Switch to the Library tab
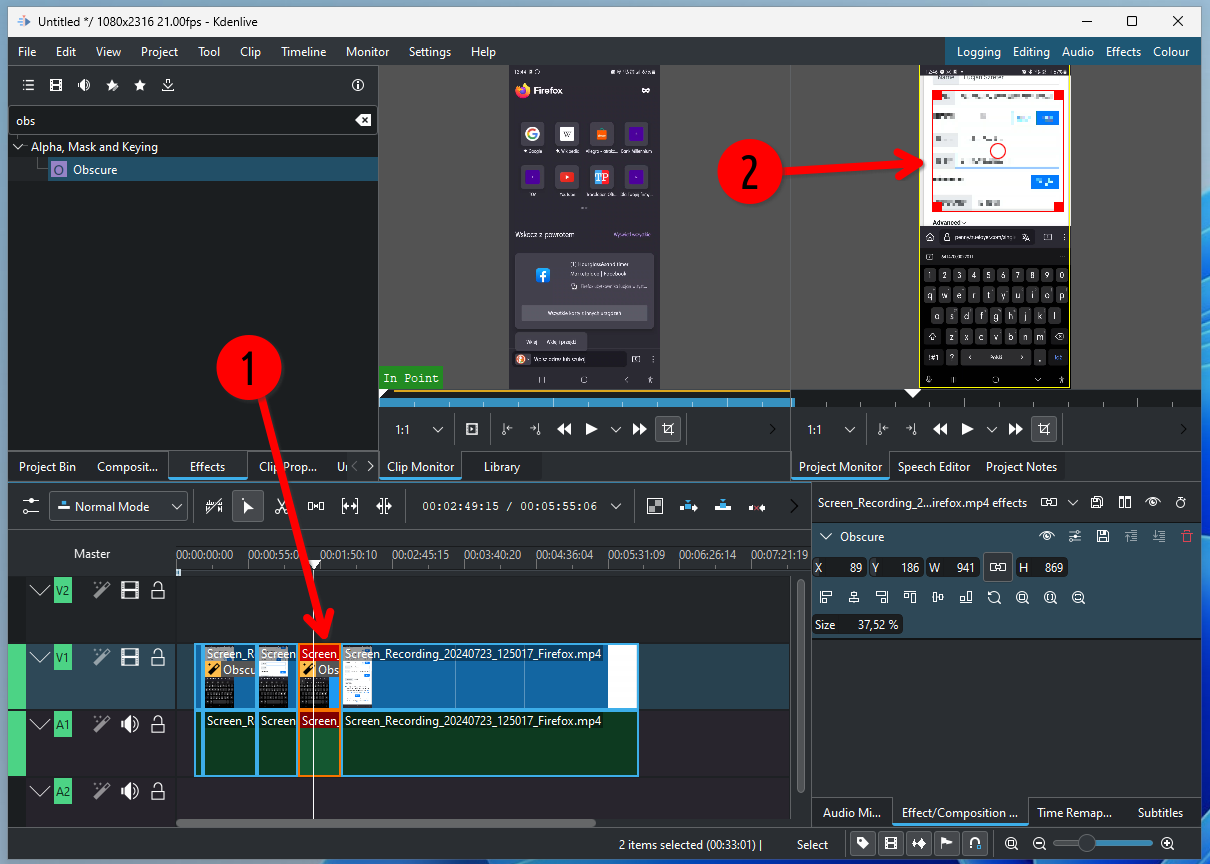Screen dimensions: 1210x864 [501, 466]
